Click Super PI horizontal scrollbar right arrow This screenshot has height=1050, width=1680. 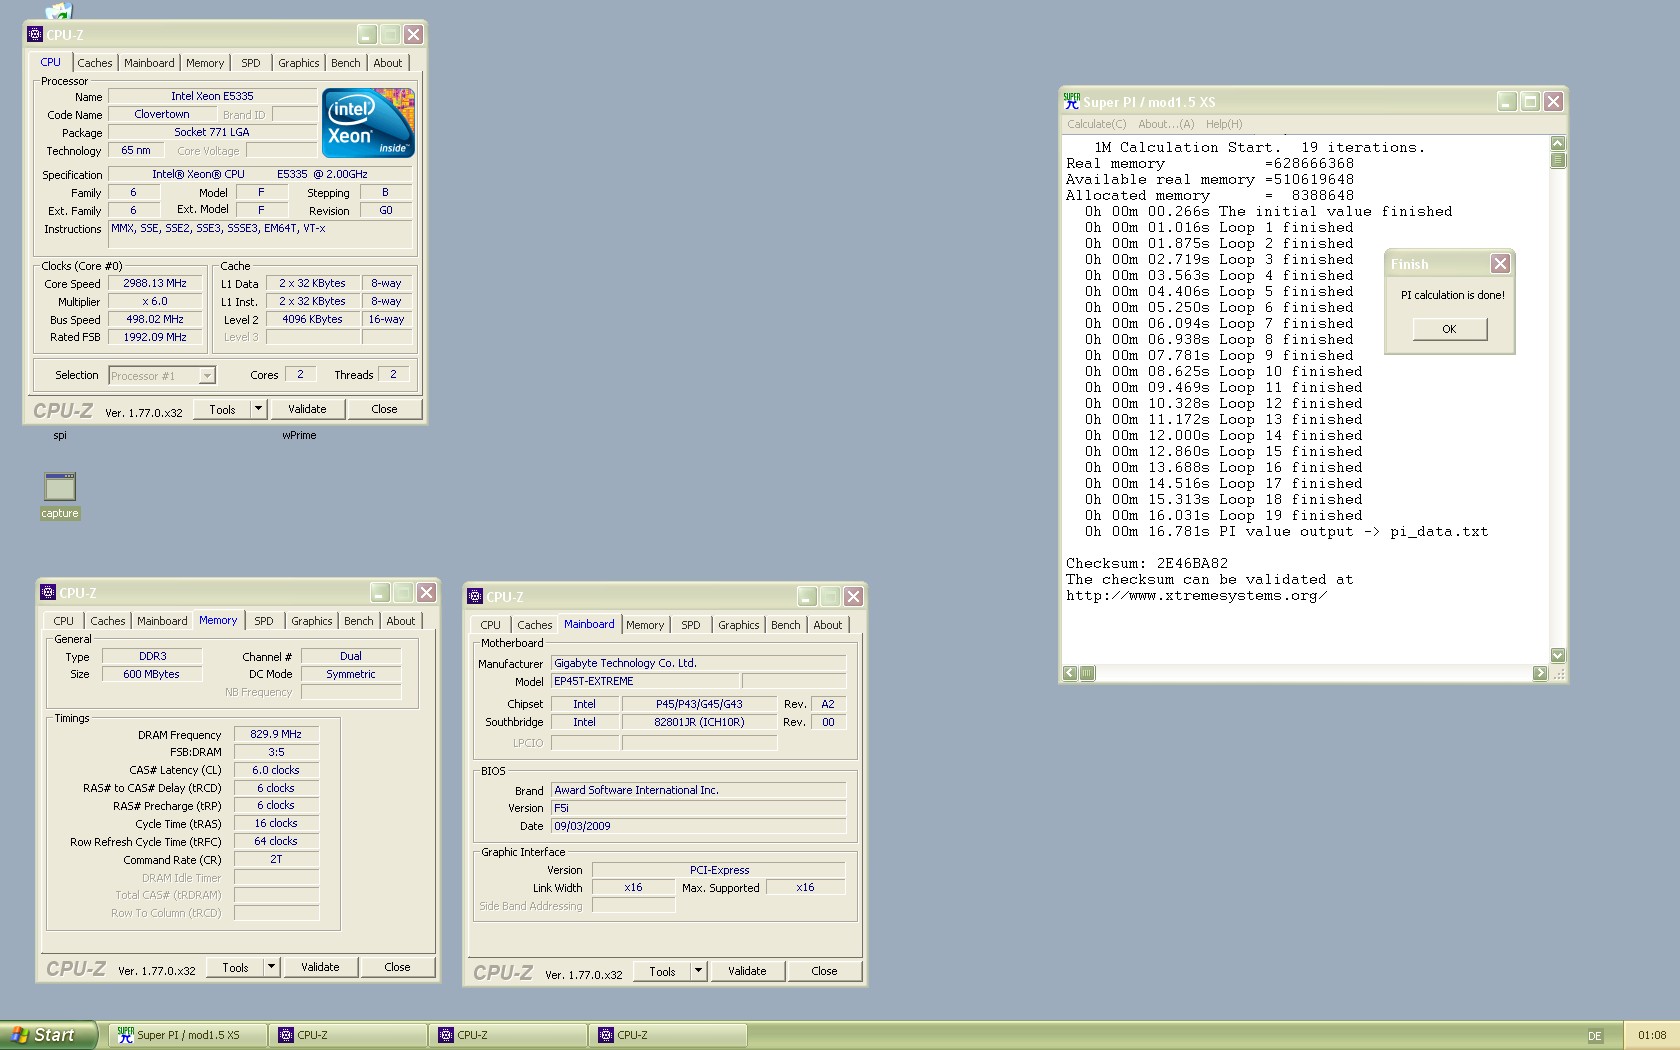tap(1540, 673)
